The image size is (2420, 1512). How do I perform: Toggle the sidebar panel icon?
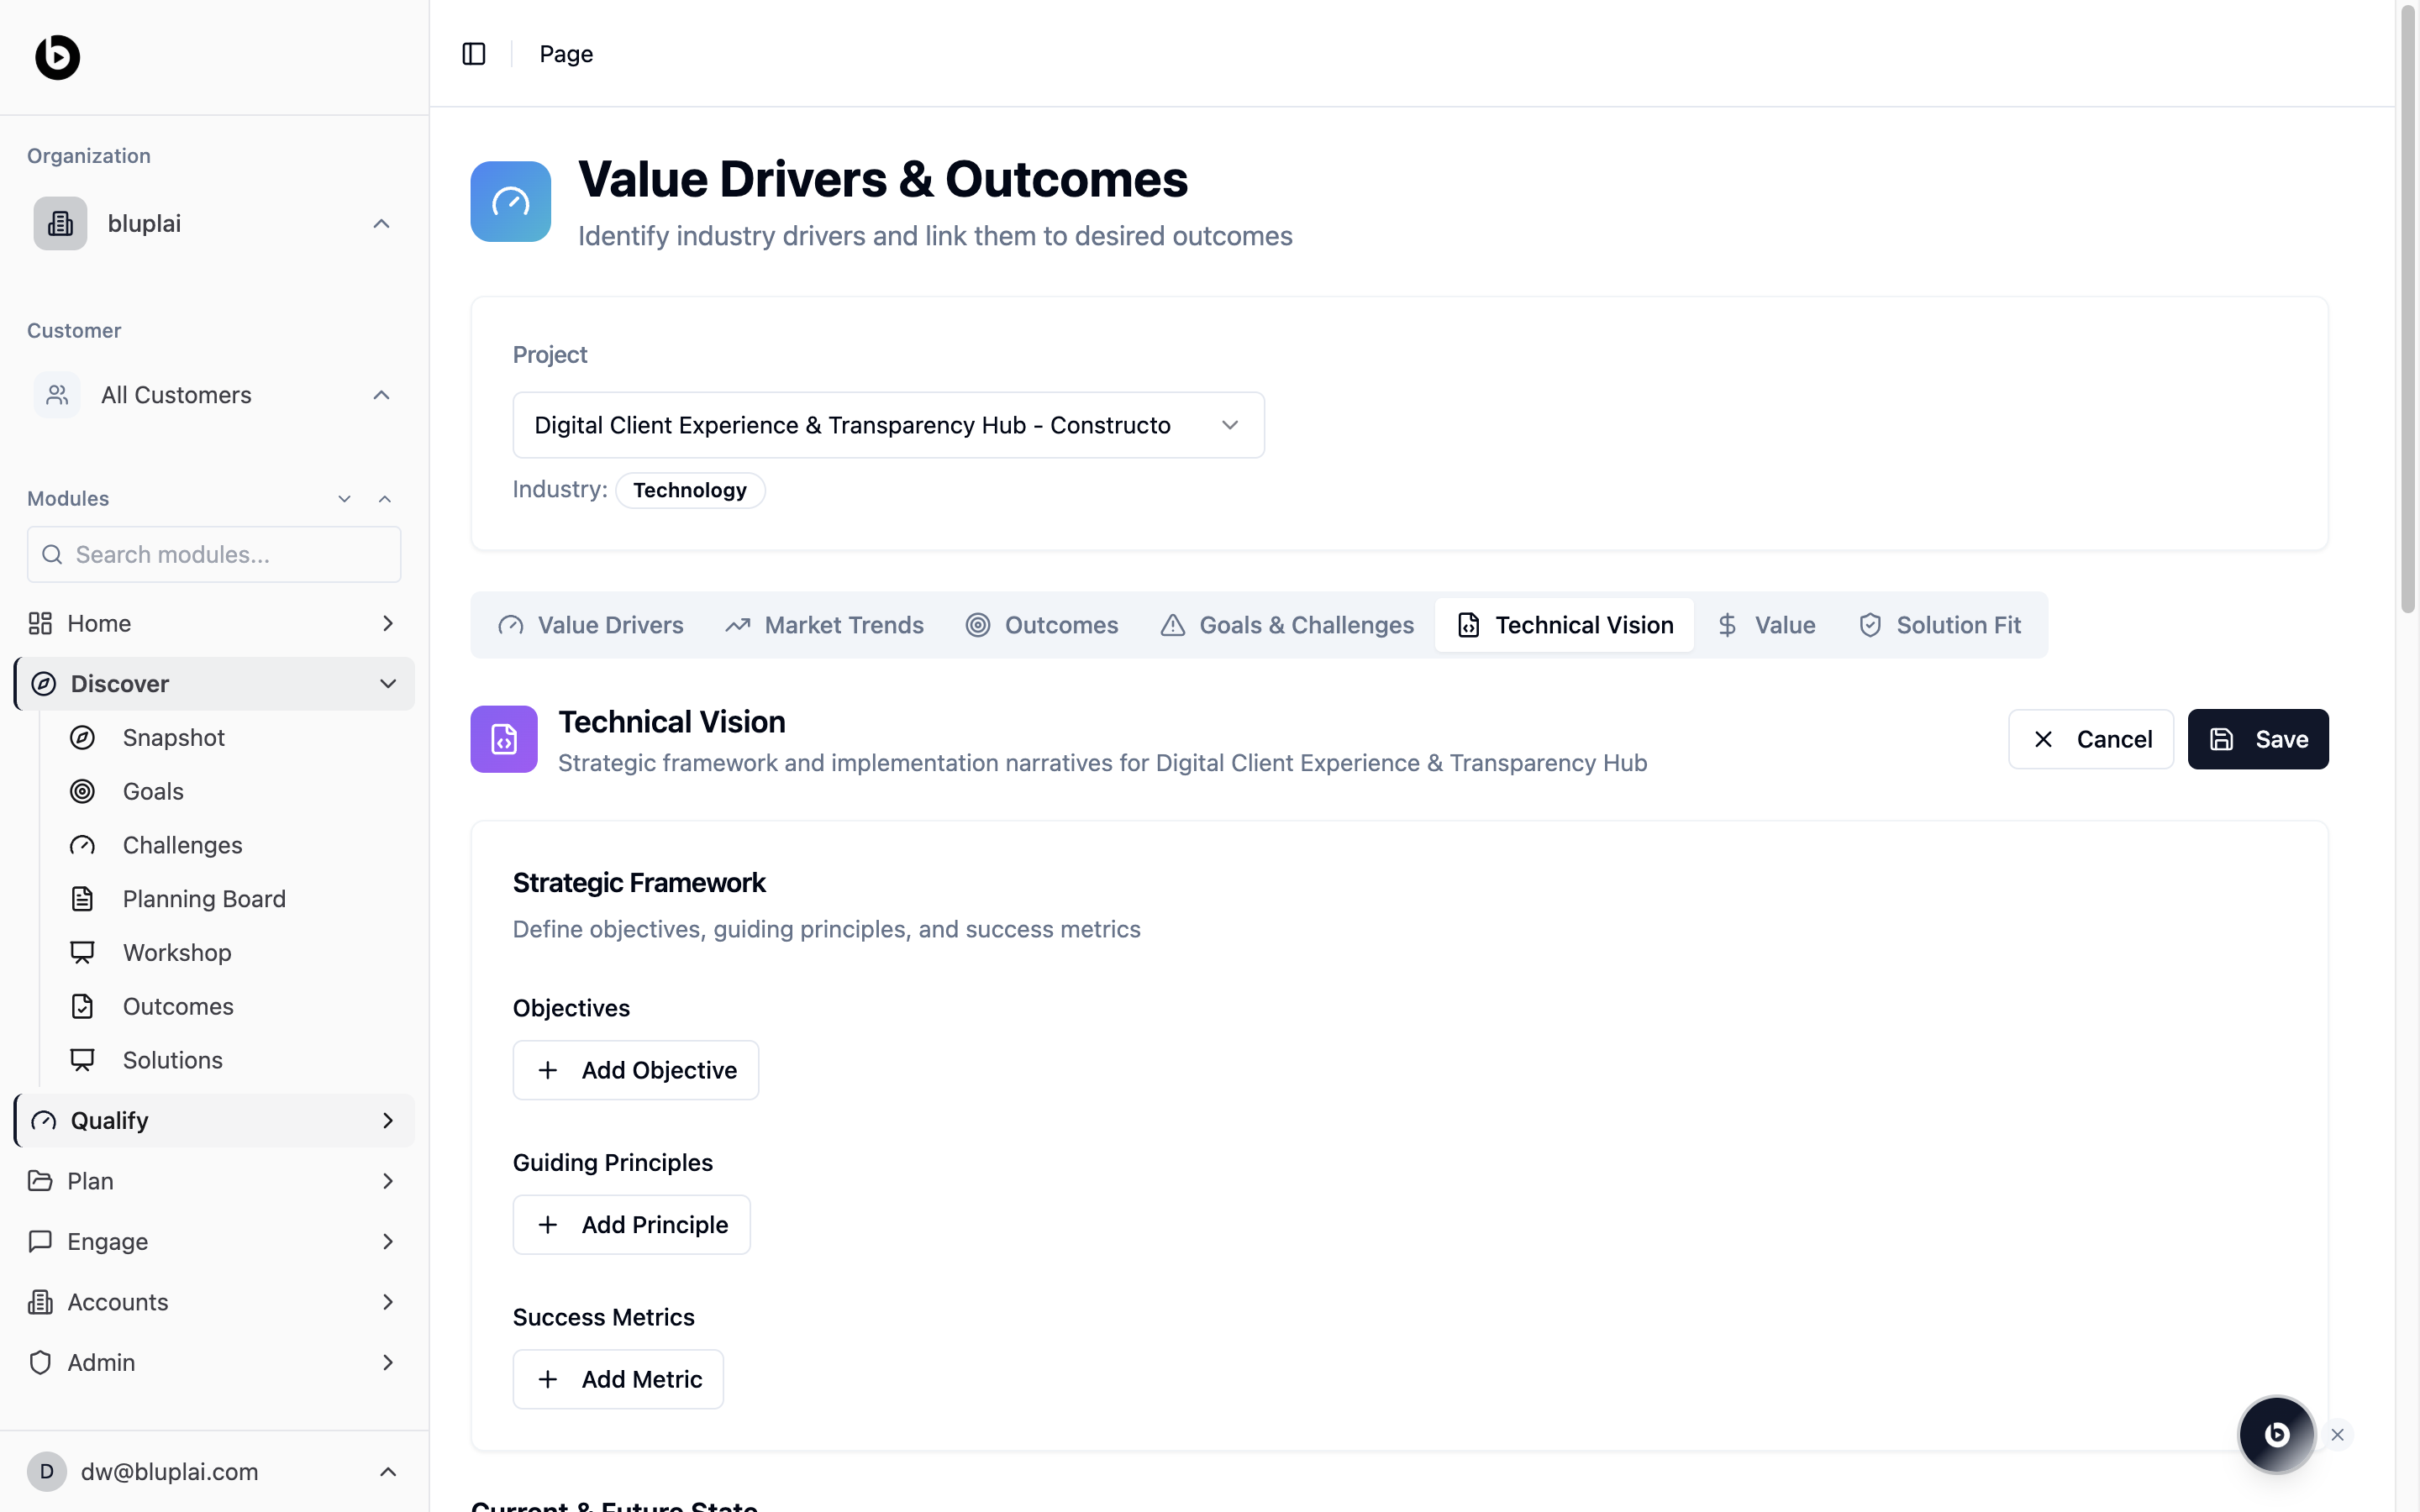474,54
